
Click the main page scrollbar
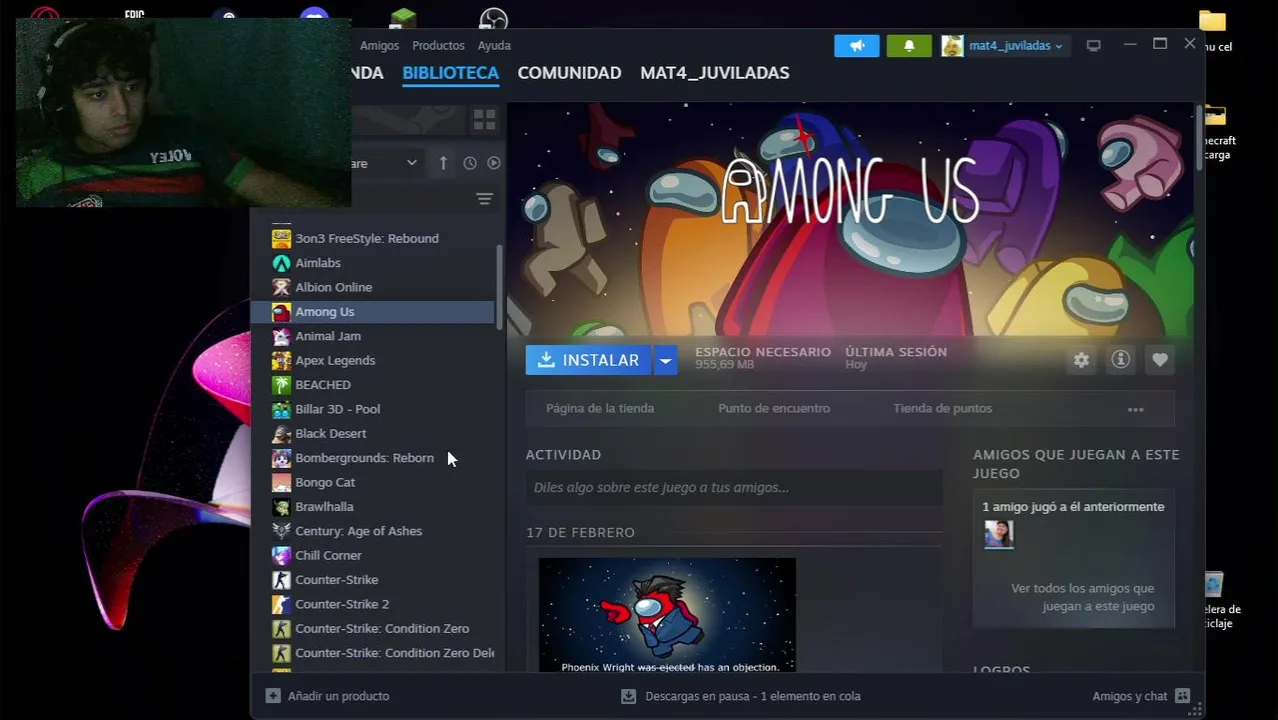point(1199,137)
